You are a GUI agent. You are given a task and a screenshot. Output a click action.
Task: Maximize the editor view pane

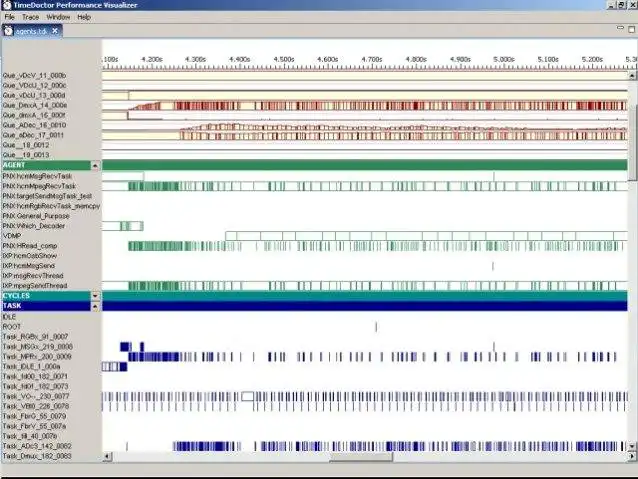pyautogui.click(x=631, y=29)
